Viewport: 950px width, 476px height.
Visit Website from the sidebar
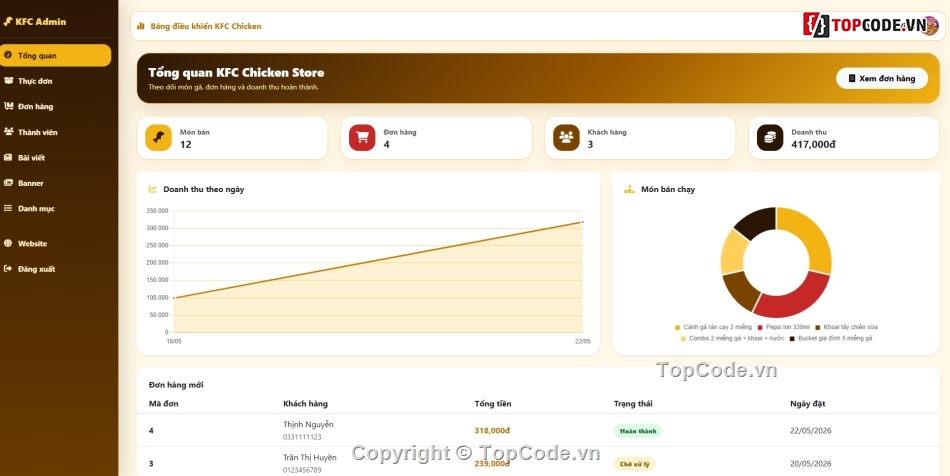click(x=56, y=243)
